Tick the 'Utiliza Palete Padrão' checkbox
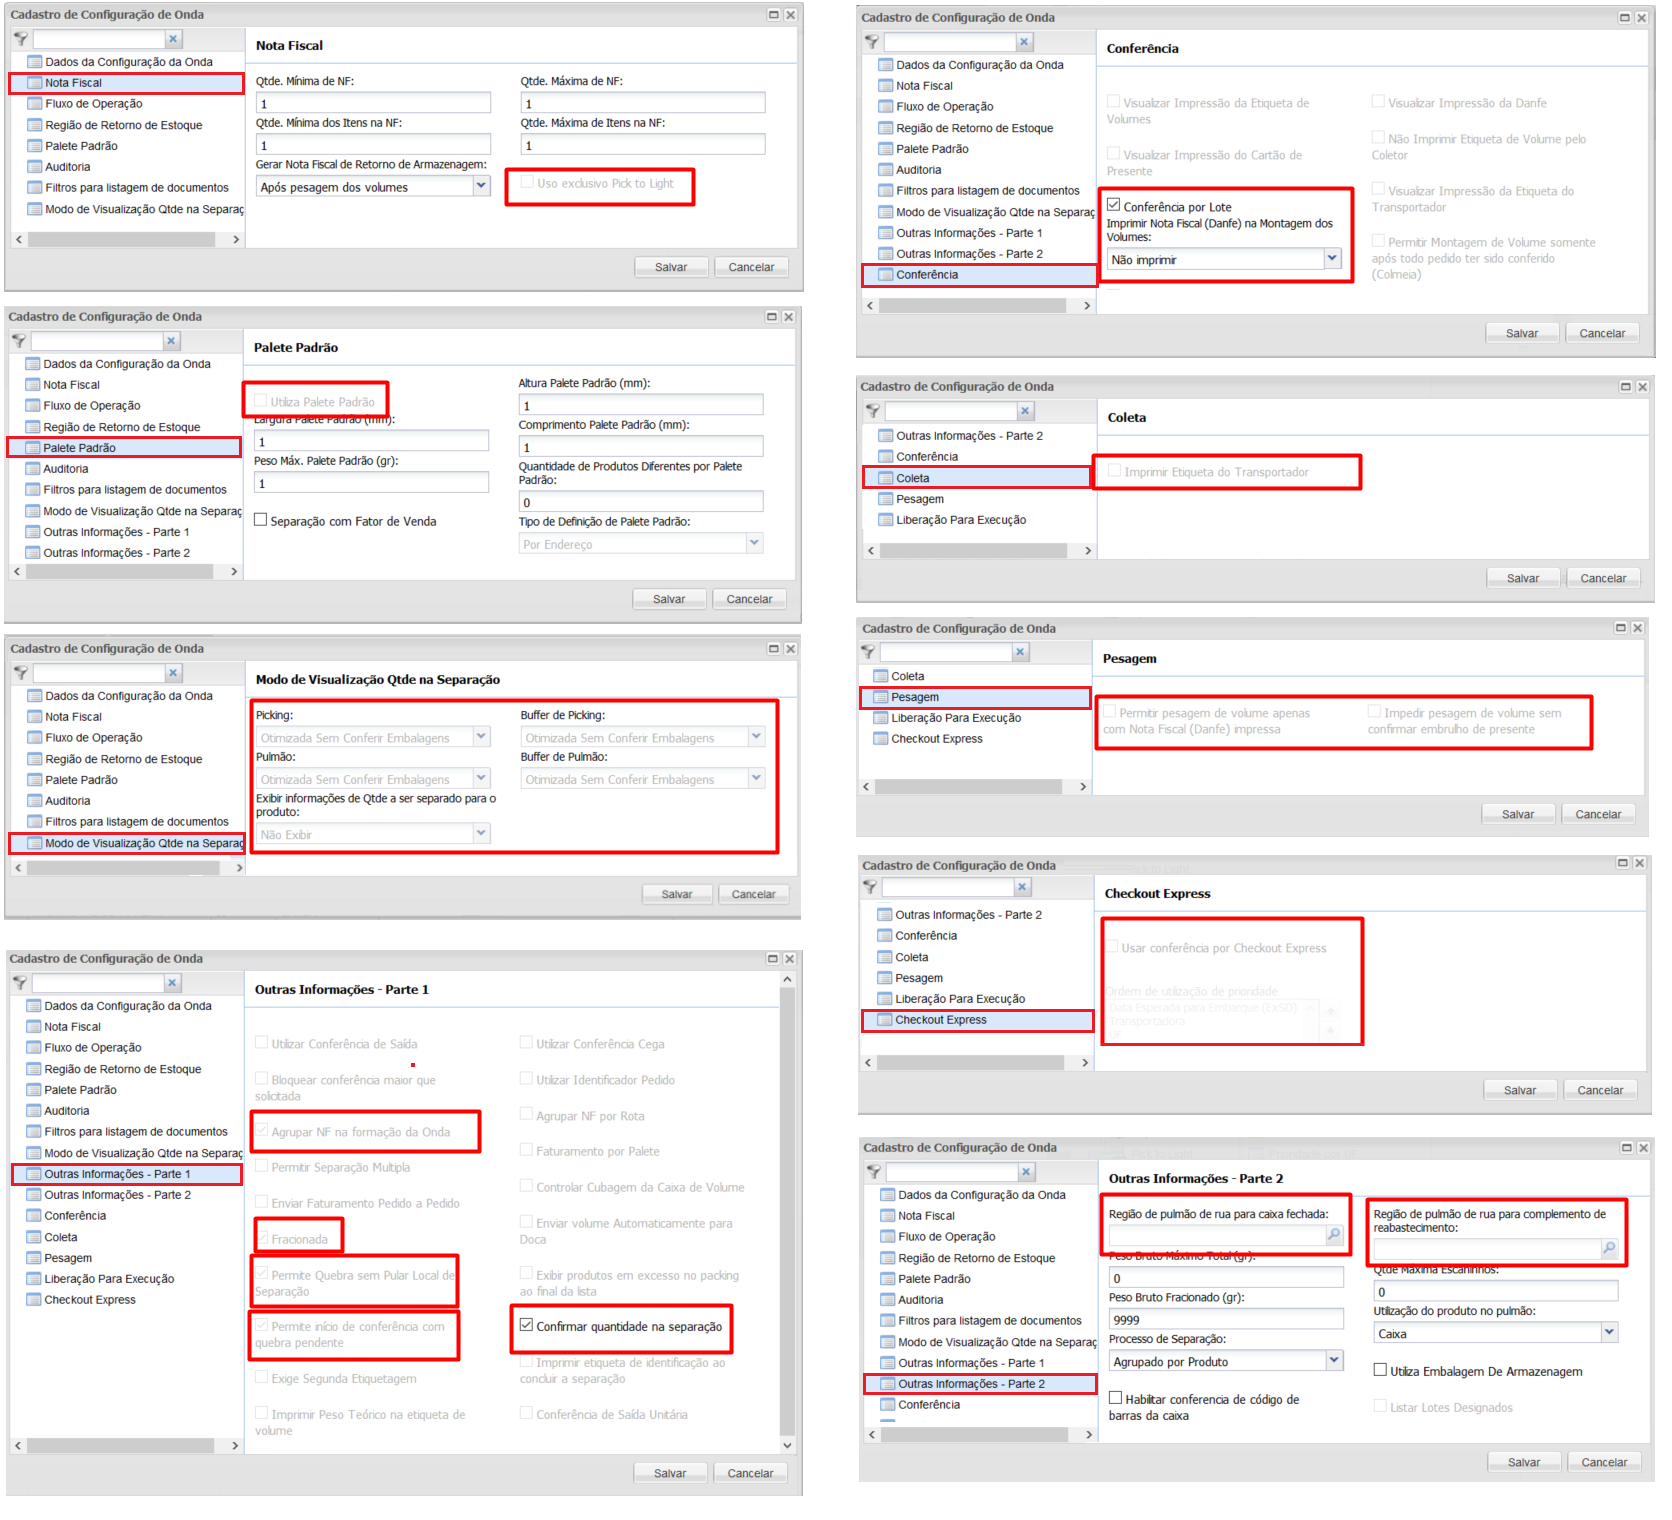Screen dimensions: 1672x1520 click(261, 401)
